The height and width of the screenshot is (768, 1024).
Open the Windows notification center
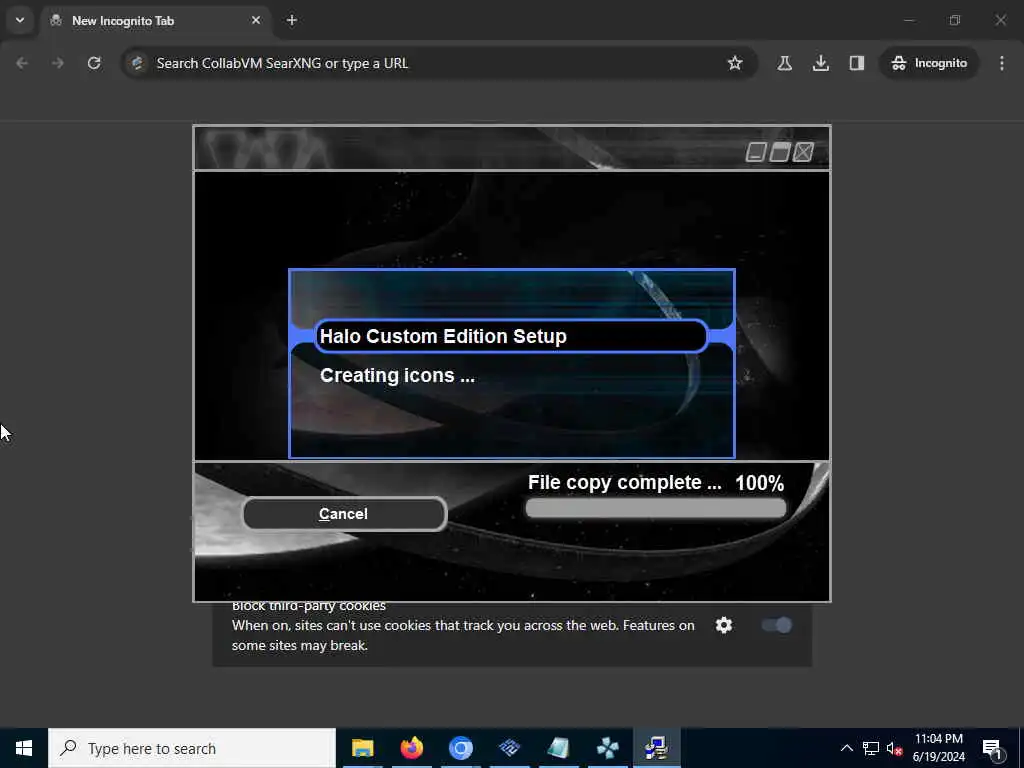click(992, 748)
